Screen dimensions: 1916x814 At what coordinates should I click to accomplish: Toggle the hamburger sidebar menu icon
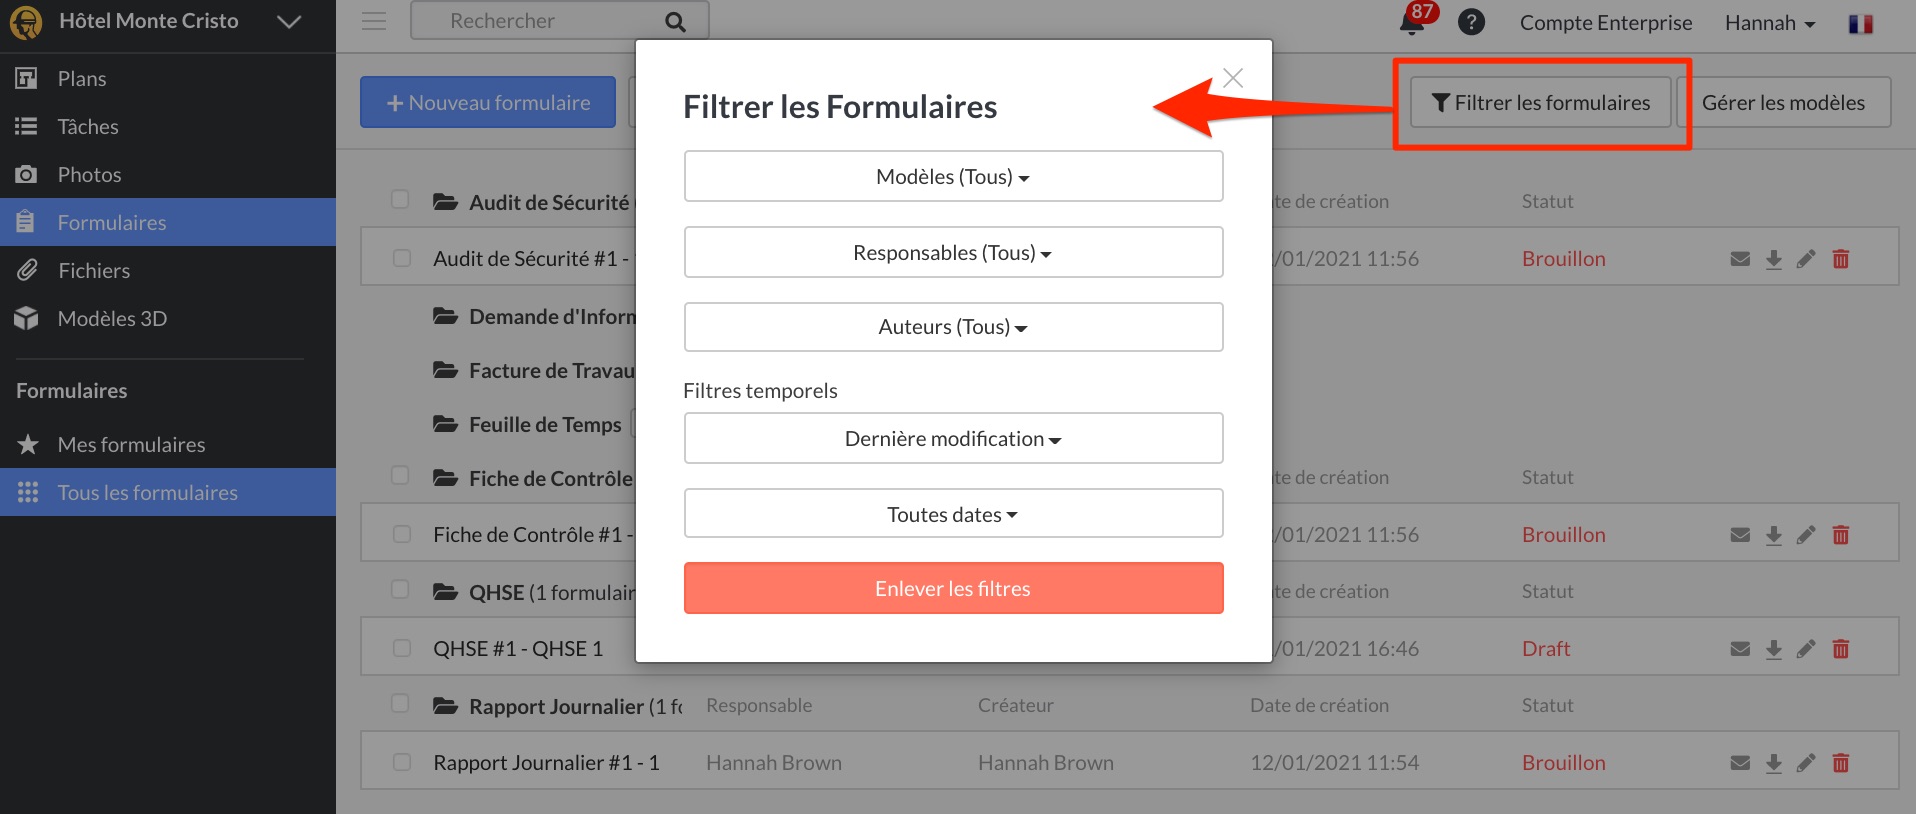(374, 21)
